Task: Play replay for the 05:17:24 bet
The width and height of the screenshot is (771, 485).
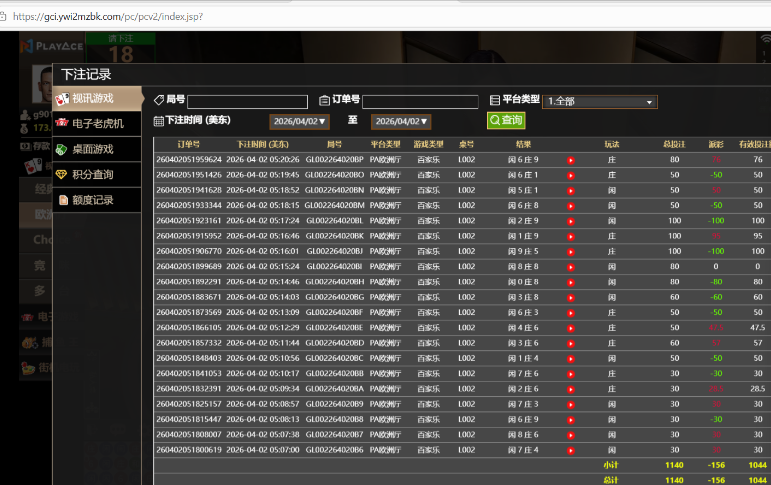Action: point(571,220)
